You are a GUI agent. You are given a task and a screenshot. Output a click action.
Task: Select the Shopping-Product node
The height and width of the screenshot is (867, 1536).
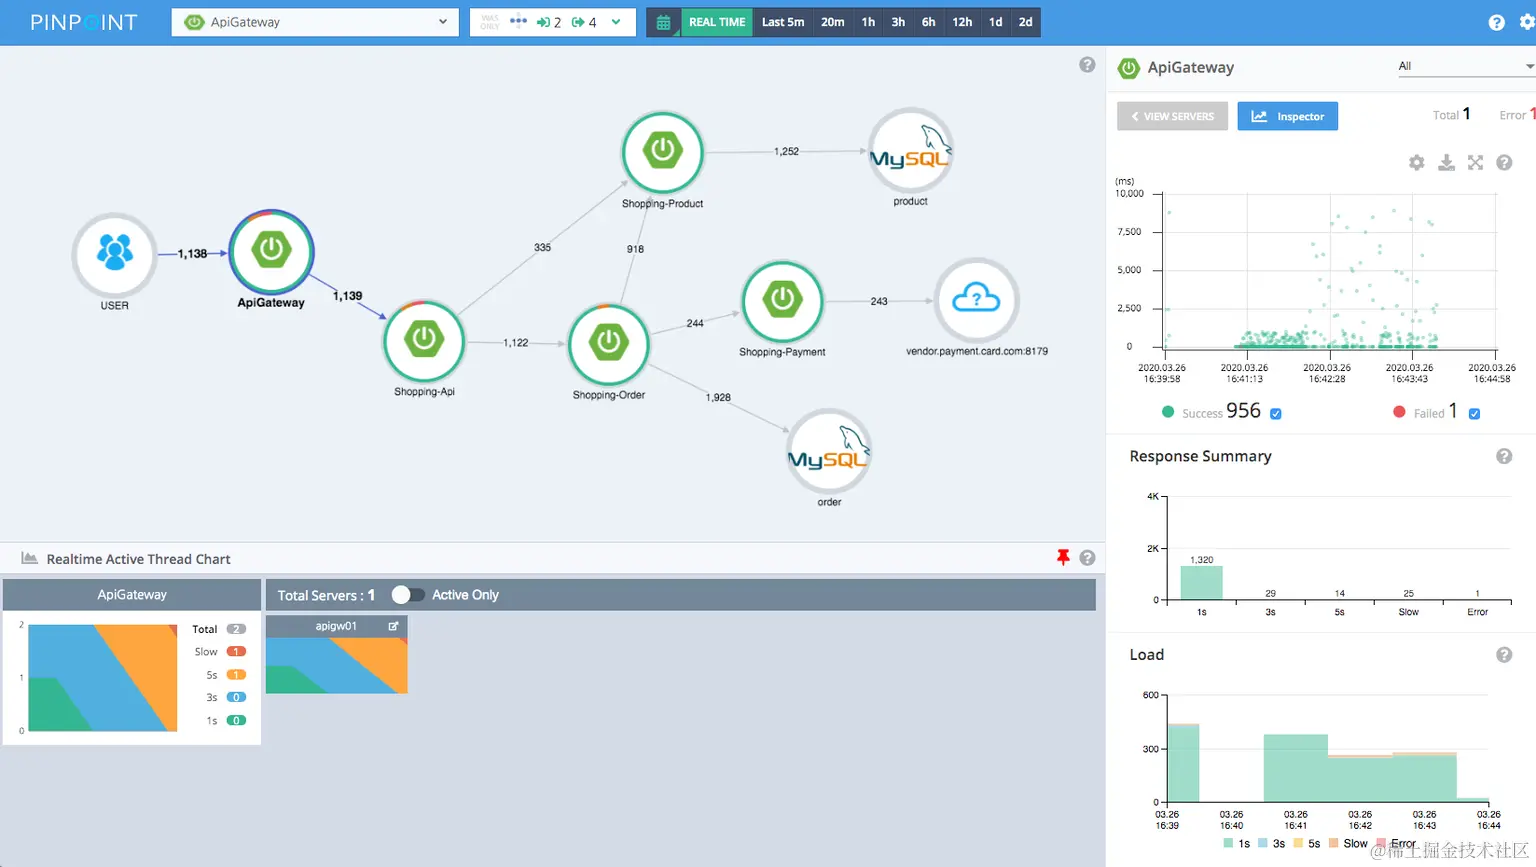point(662,152)
